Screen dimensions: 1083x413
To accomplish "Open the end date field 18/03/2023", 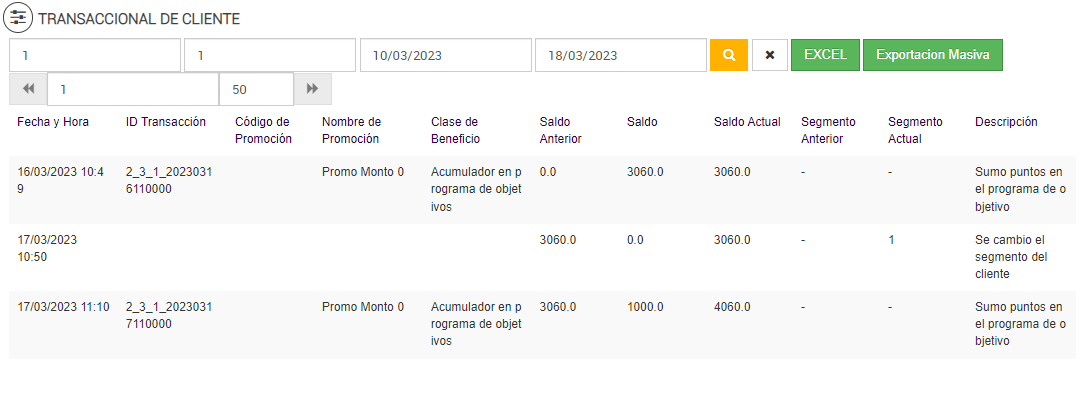I will coord(620,55).
